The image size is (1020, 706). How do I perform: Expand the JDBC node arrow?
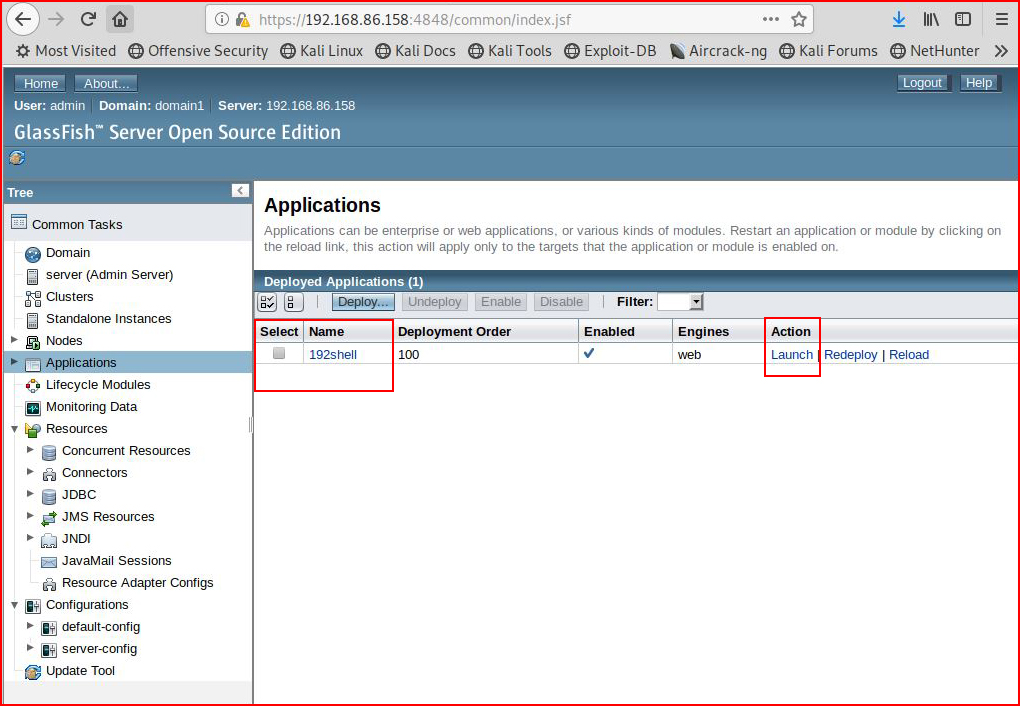click(30, 494)
